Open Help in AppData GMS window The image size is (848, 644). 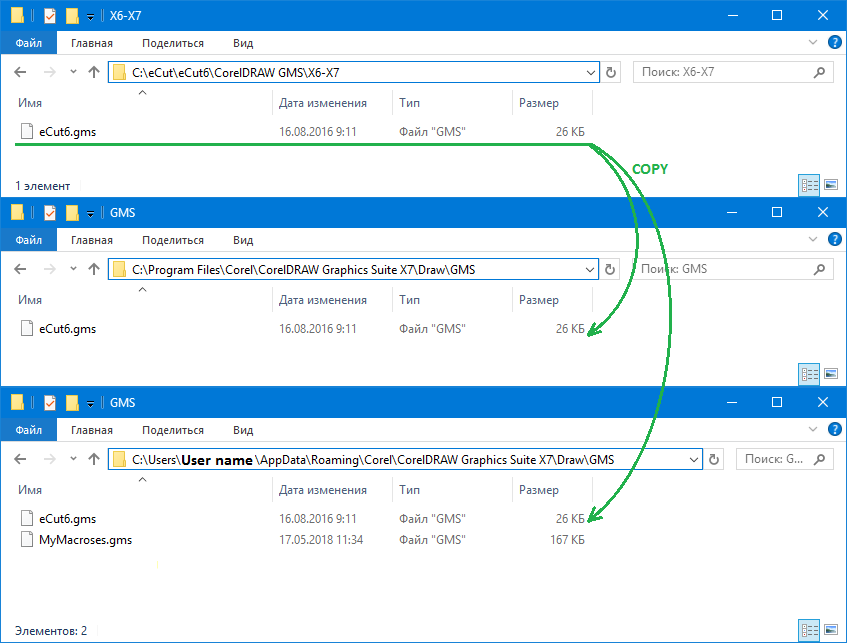(x=834, y=429)
